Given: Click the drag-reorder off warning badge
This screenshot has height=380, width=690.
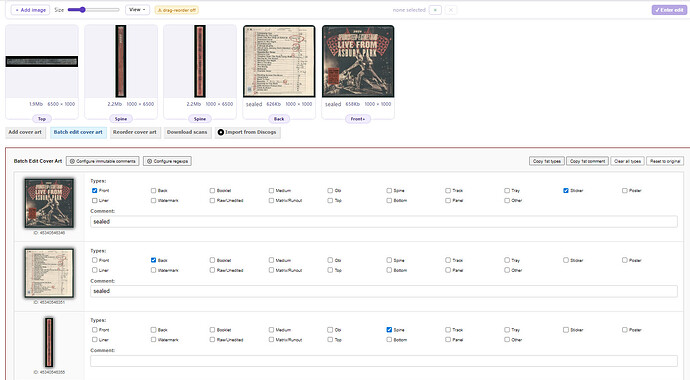Looking at the screenshot, I should pyautogui.click(x=176, y=10).
